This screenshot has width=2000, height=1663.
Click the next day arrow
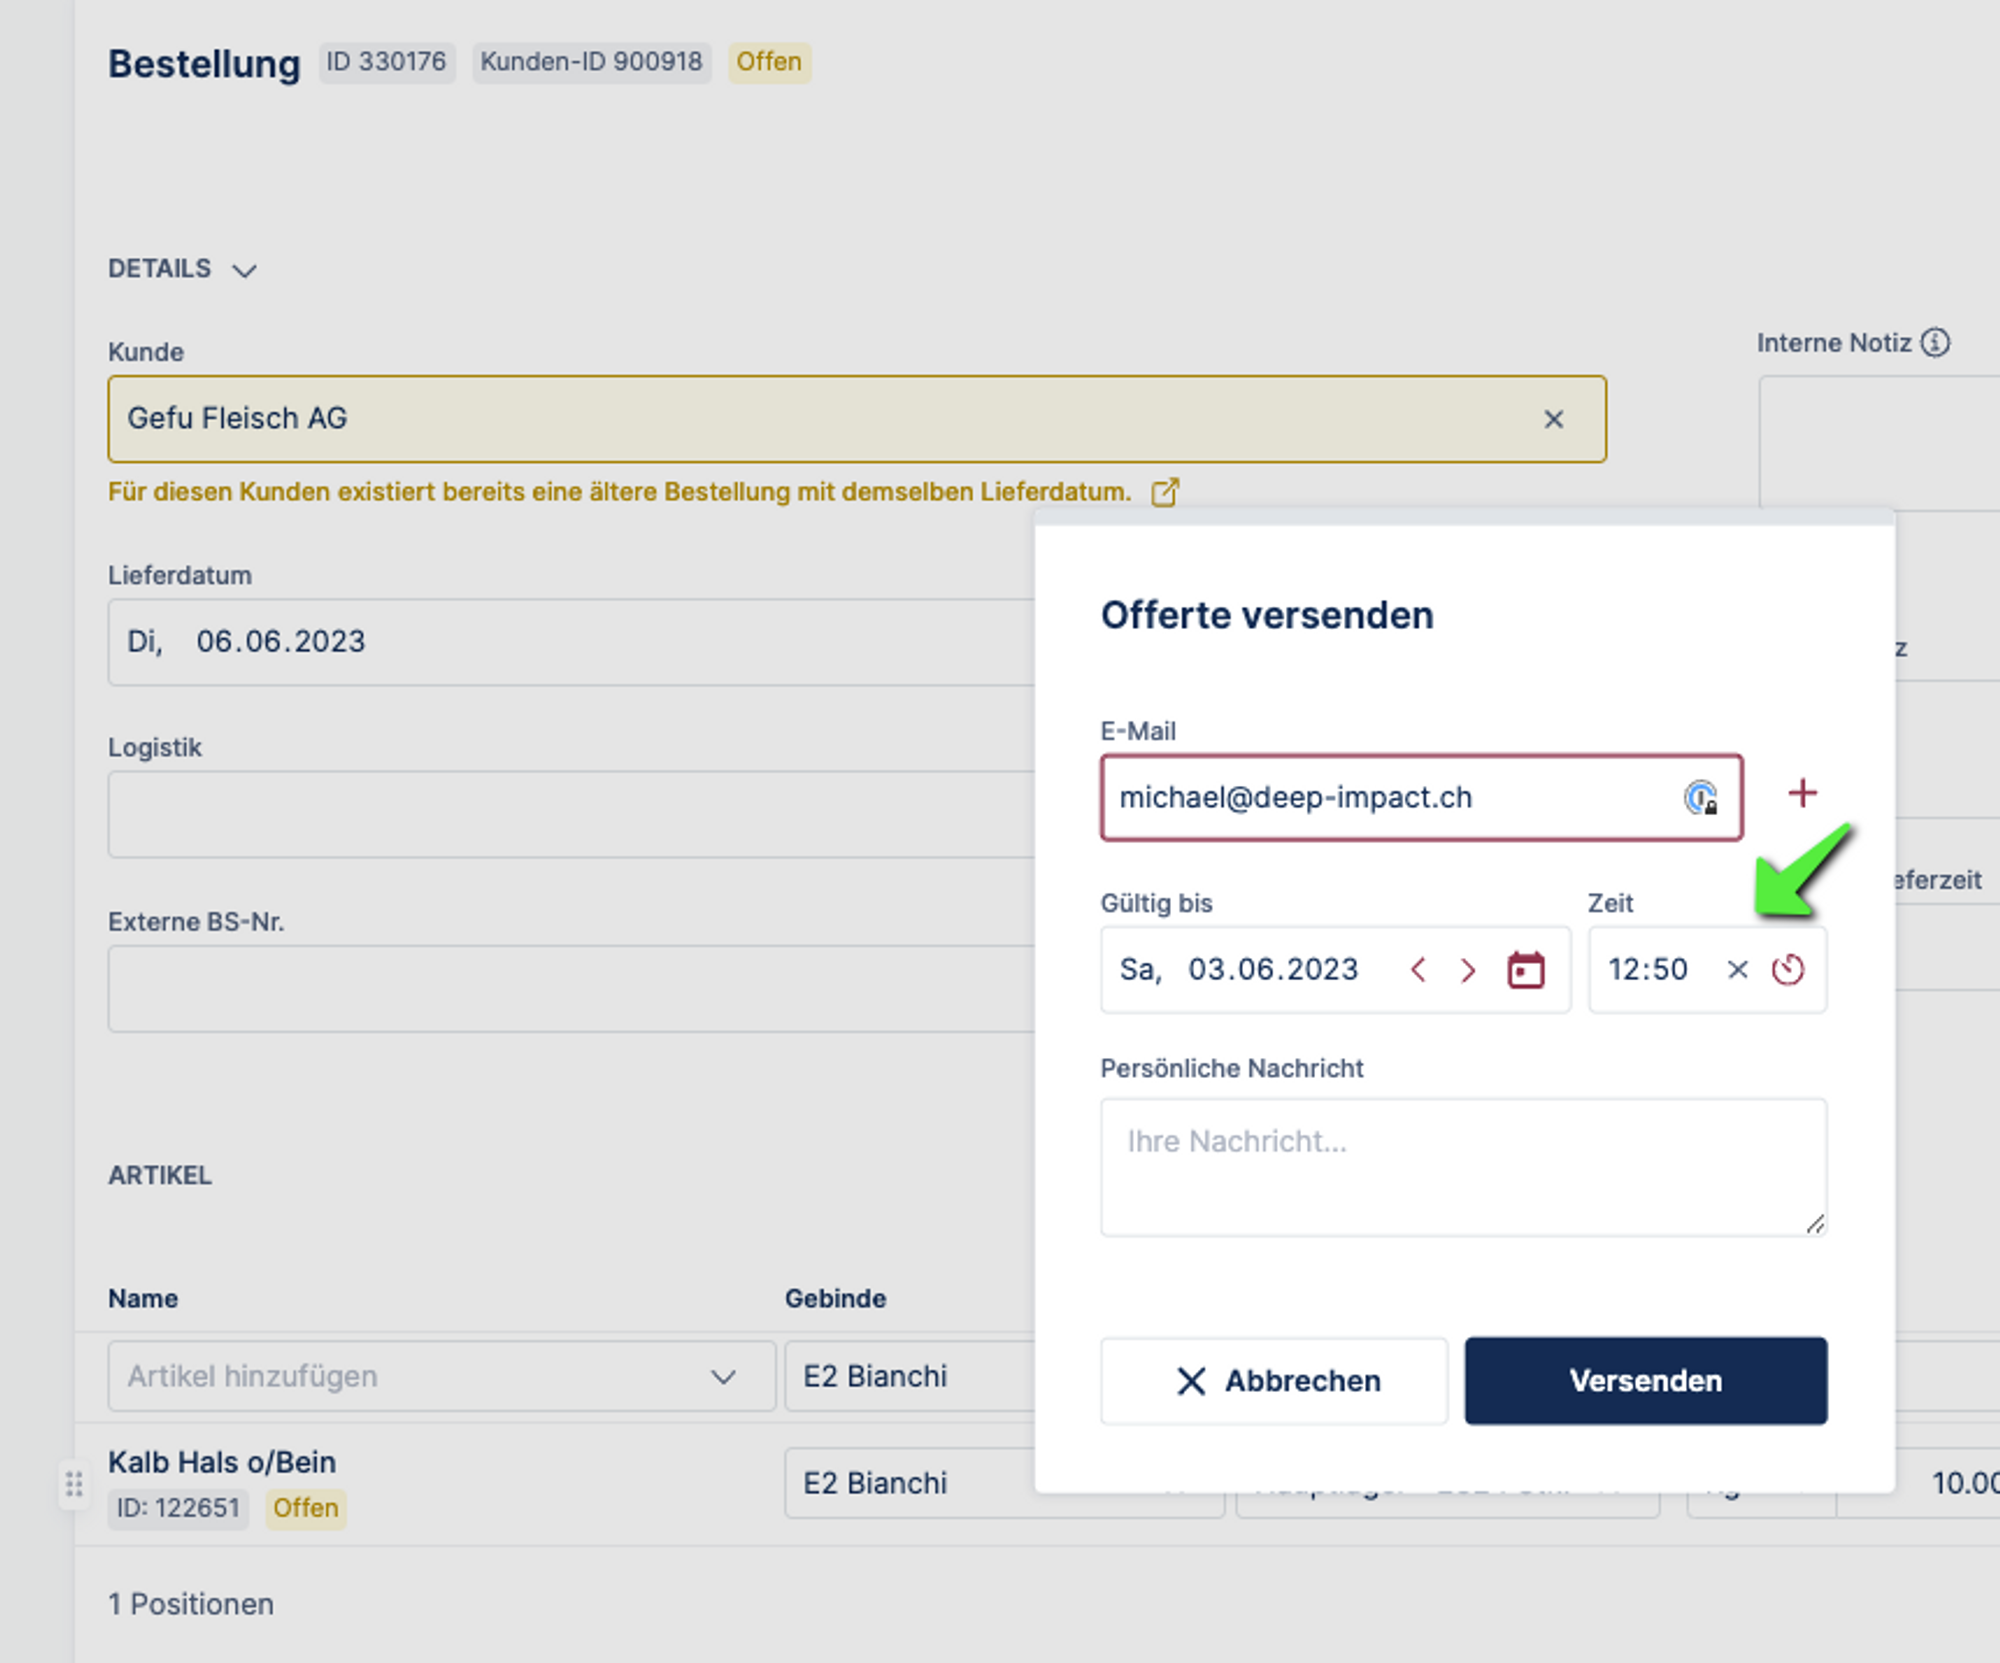click(1468, 970)
